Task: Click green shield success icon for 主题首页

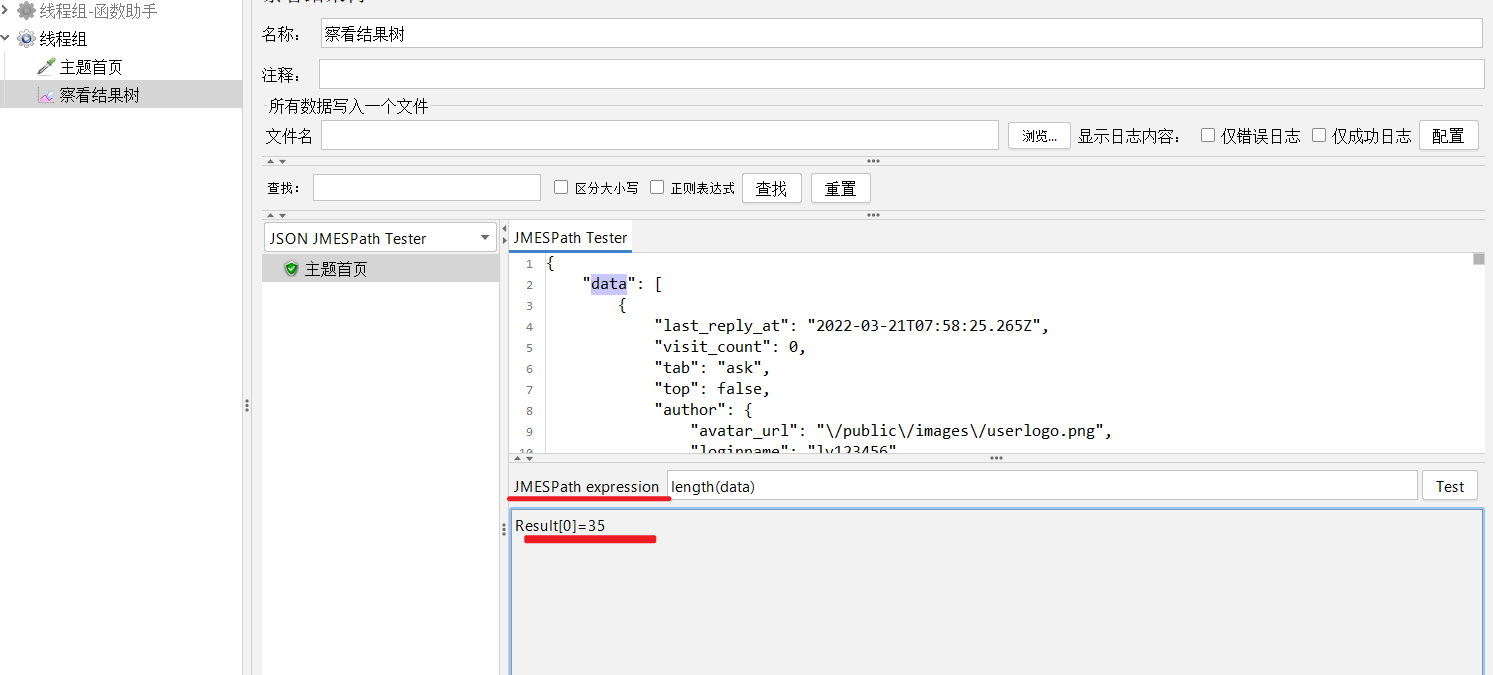Action: pyautogui.click(x=291, y=269)
